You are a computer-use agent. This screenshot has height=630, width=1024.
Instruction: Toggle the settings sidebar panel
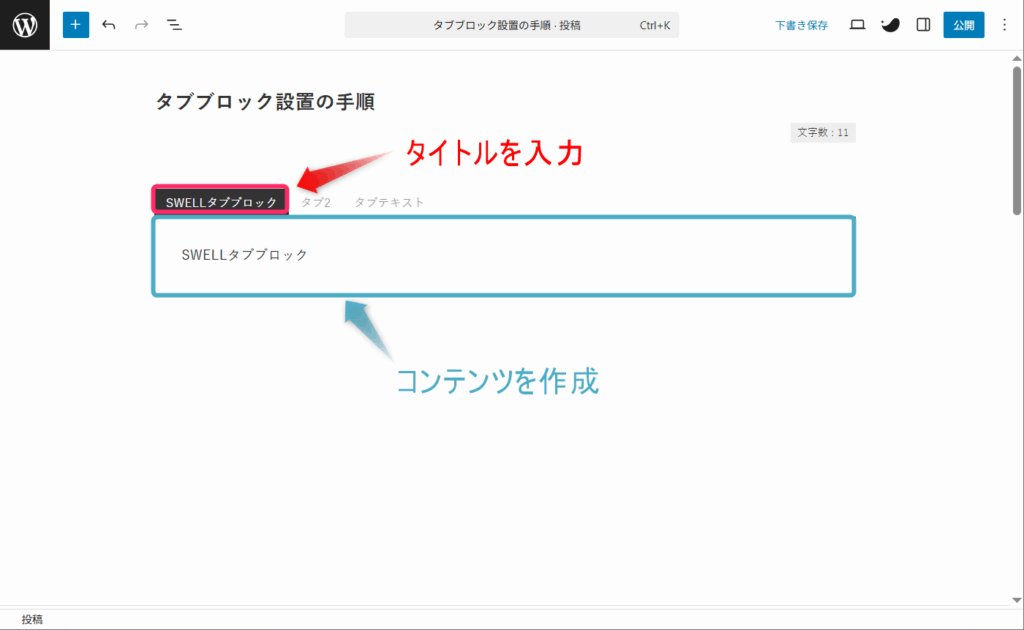(x=923, y=25)
